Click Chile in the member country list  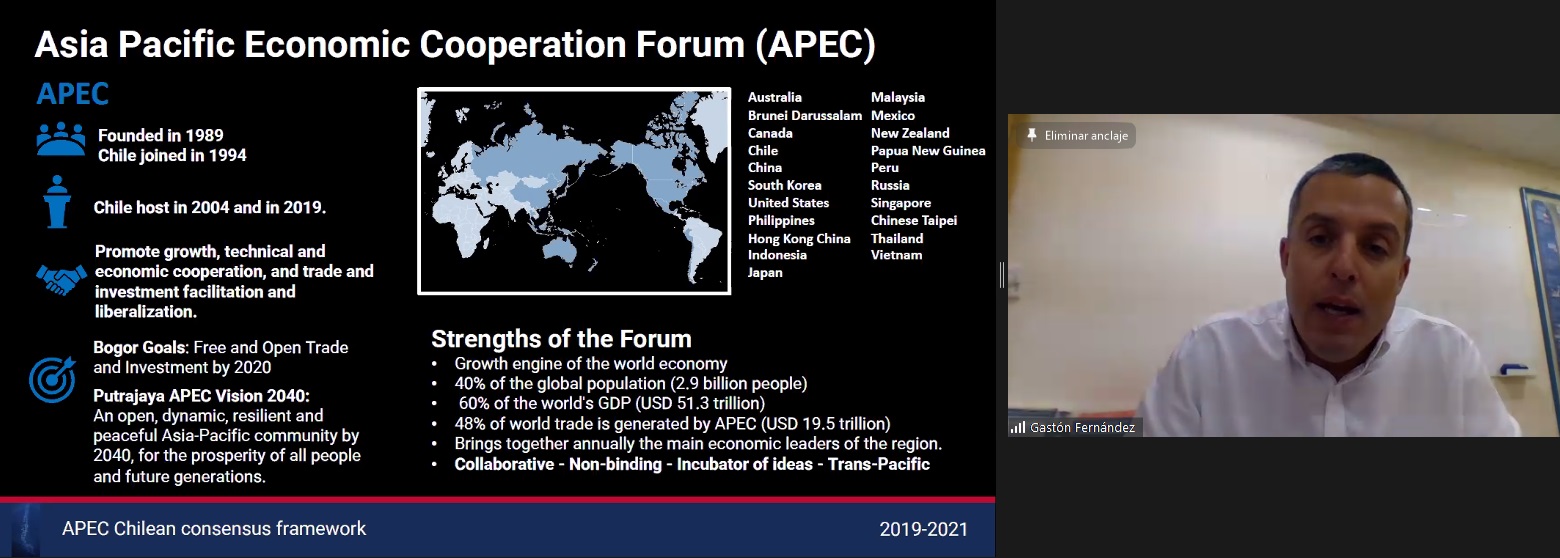(763, 151)
